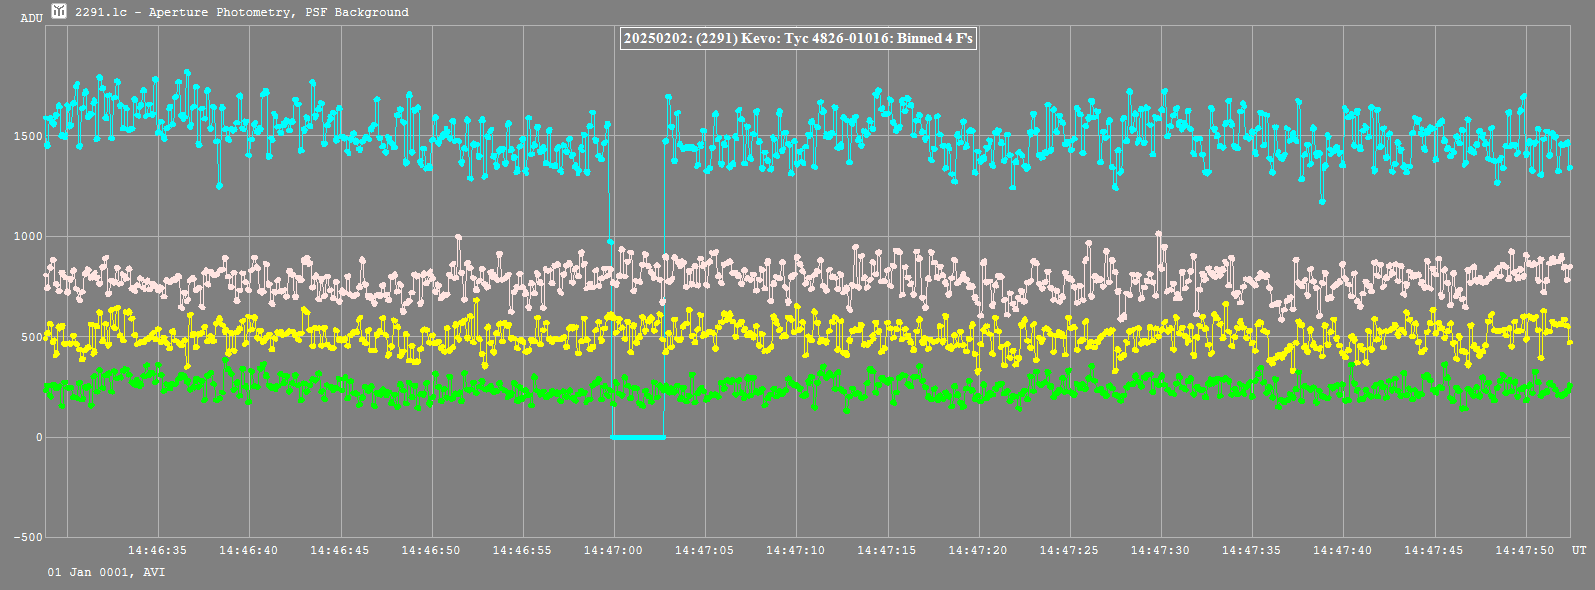The width and height of the screenshot is (1595, 590).
Task: Click the 1500 value on the ADU axis
Action: [x=27, y=136]
